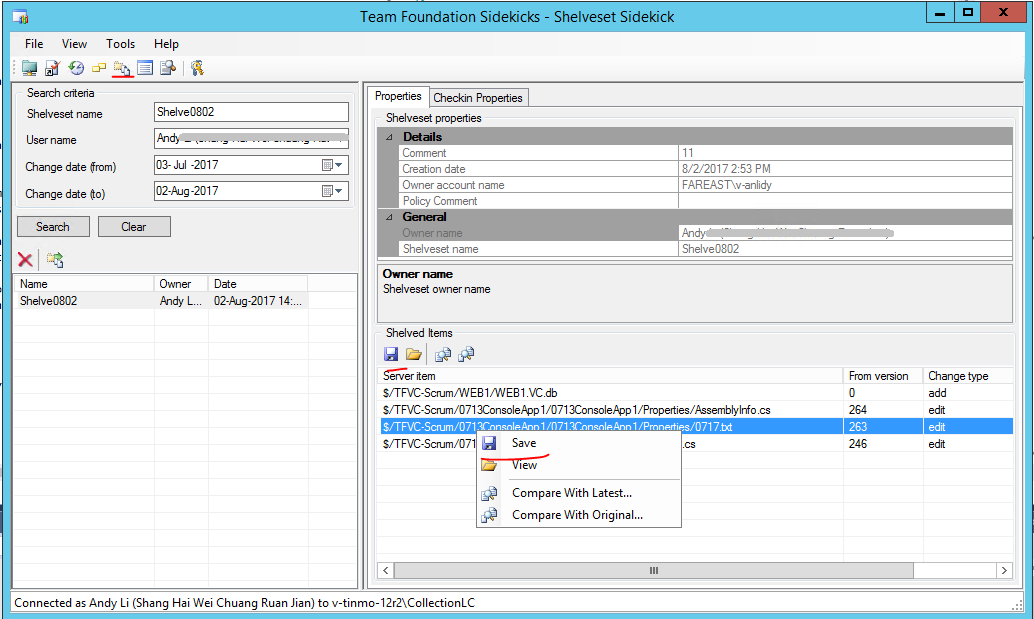The image size is (1034, 619).
Task: Click the 'add' change type cell
Action: pos(937,393)
